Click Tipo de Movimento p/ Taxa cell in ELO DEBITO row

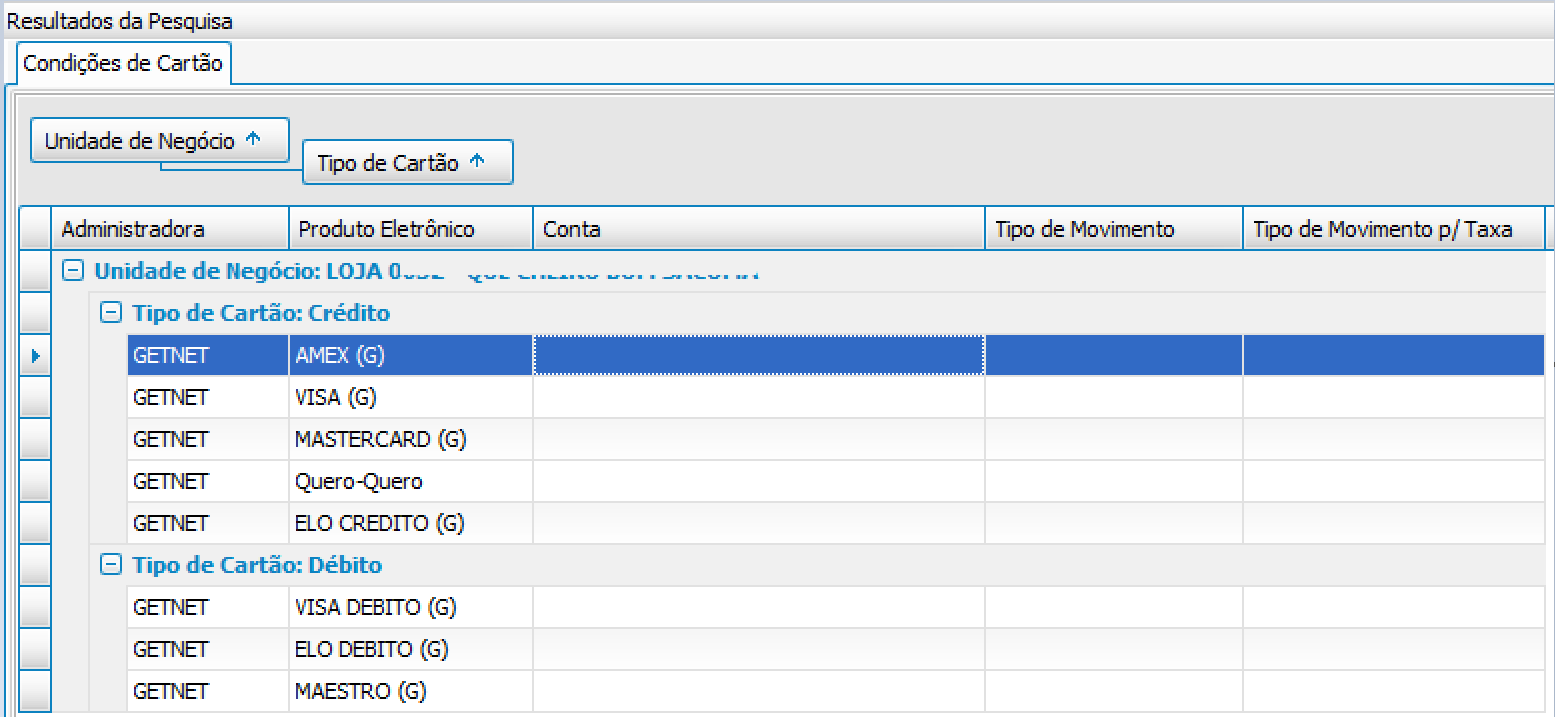pos(1394,649)
